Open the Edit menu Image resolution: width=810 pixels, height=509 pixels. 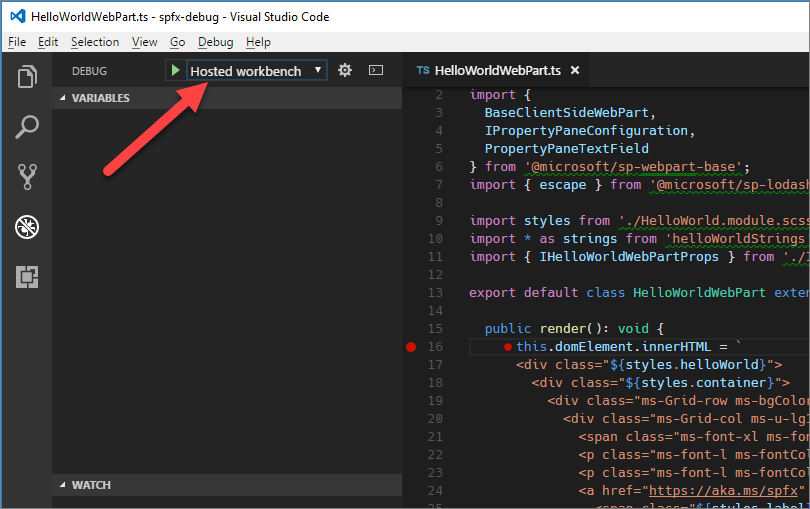pyautogui.click(x=48, y=42)
